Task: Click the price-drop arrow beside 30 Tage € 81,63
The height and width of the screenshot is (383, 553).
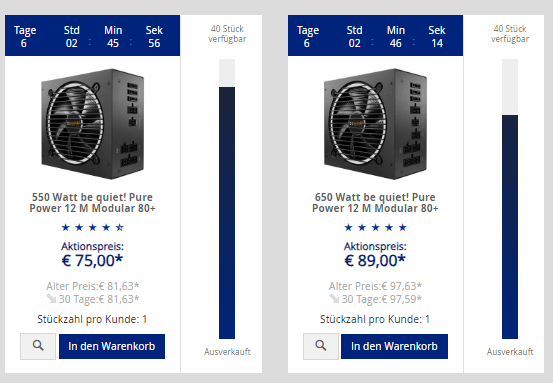Action: [51, 299]
